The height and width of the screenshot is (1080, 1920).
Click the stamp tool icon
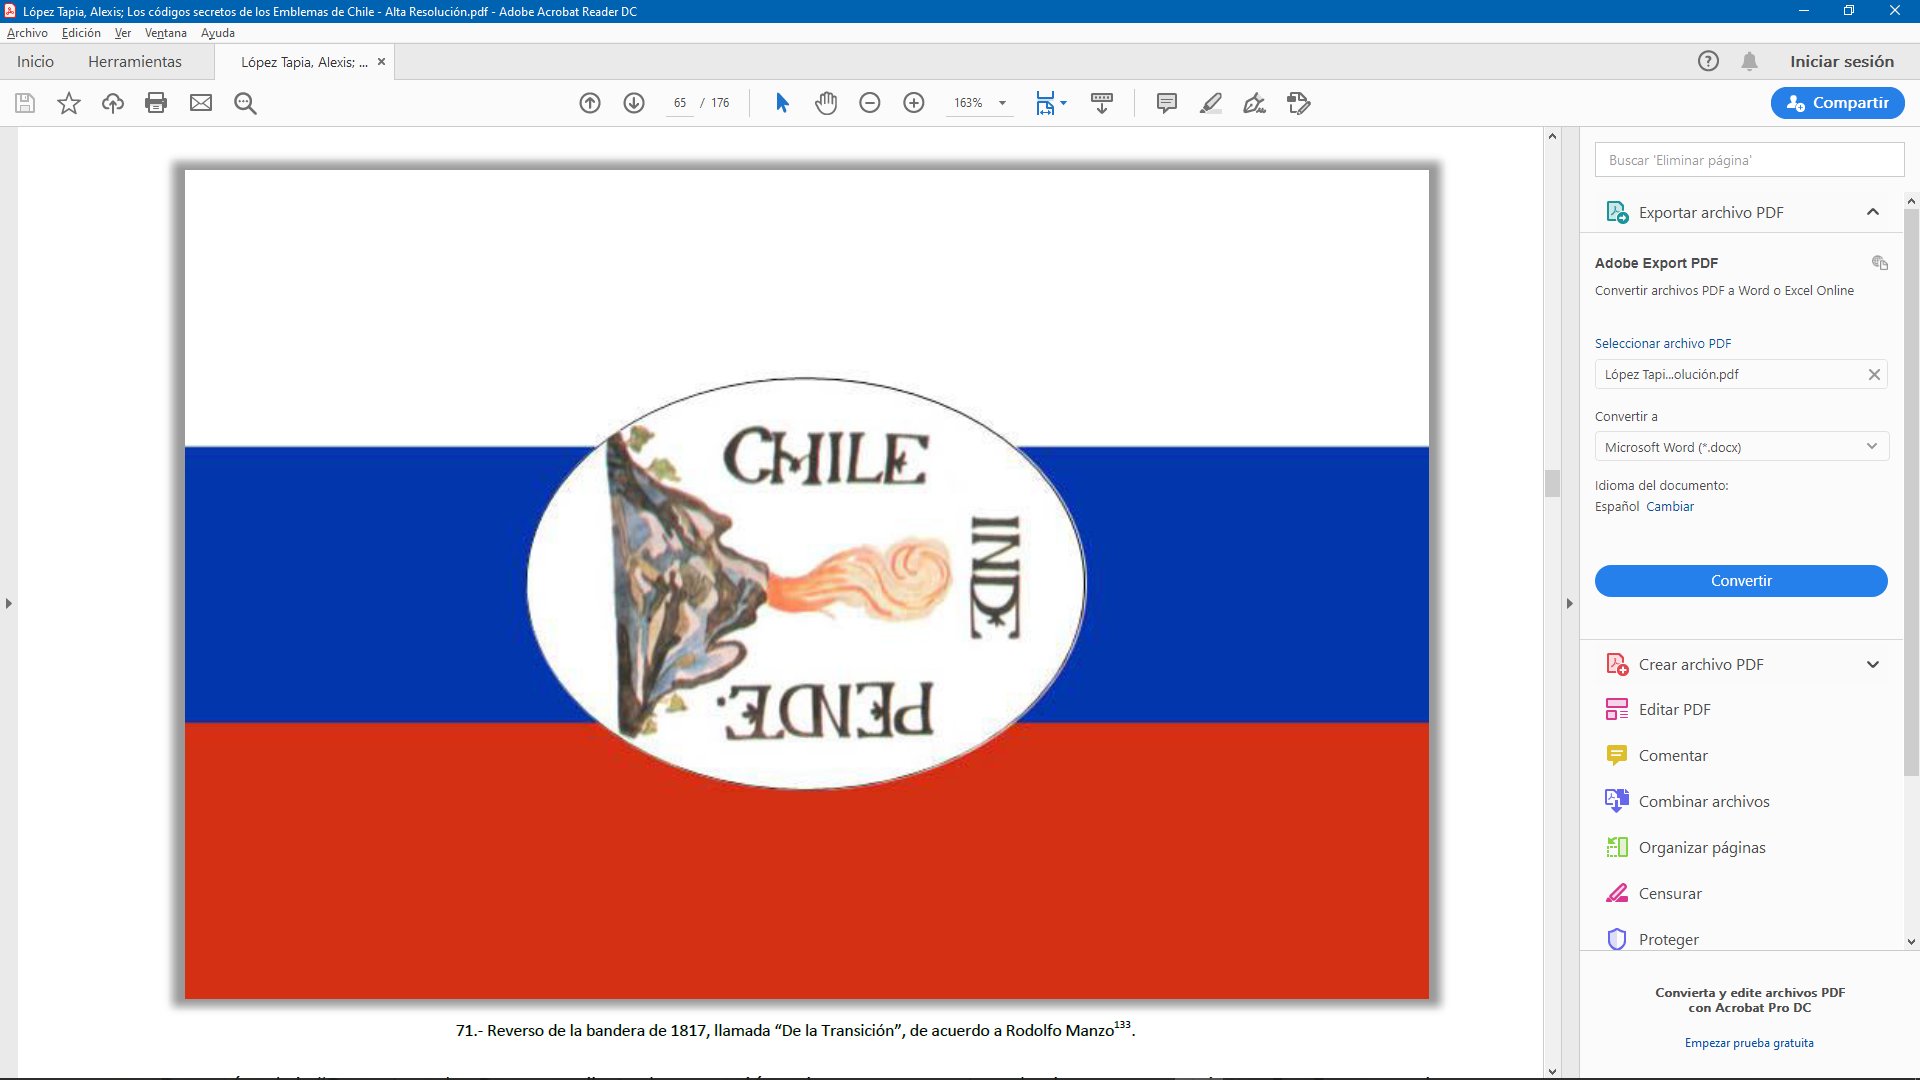click(1298, 103)
